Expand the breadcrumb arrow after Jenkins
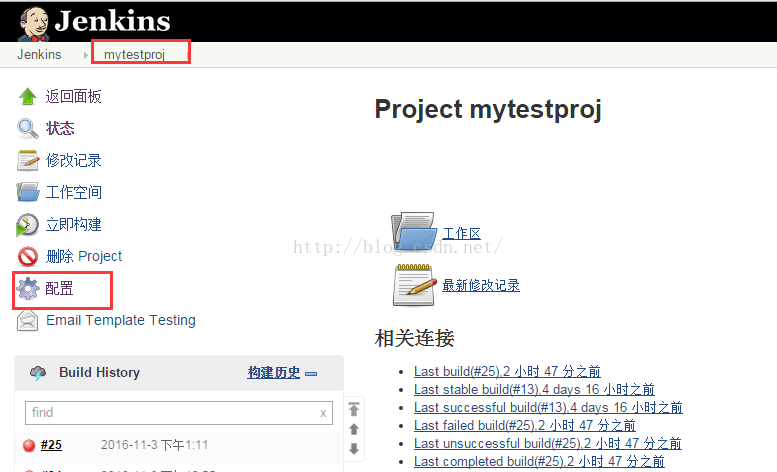 (85, 55)
